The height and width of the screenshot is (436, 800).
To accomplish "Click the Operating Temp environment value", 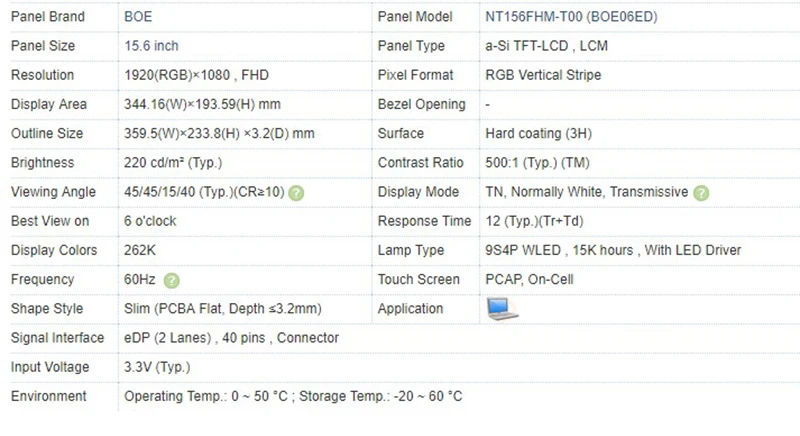I will [x=292, y=397].
